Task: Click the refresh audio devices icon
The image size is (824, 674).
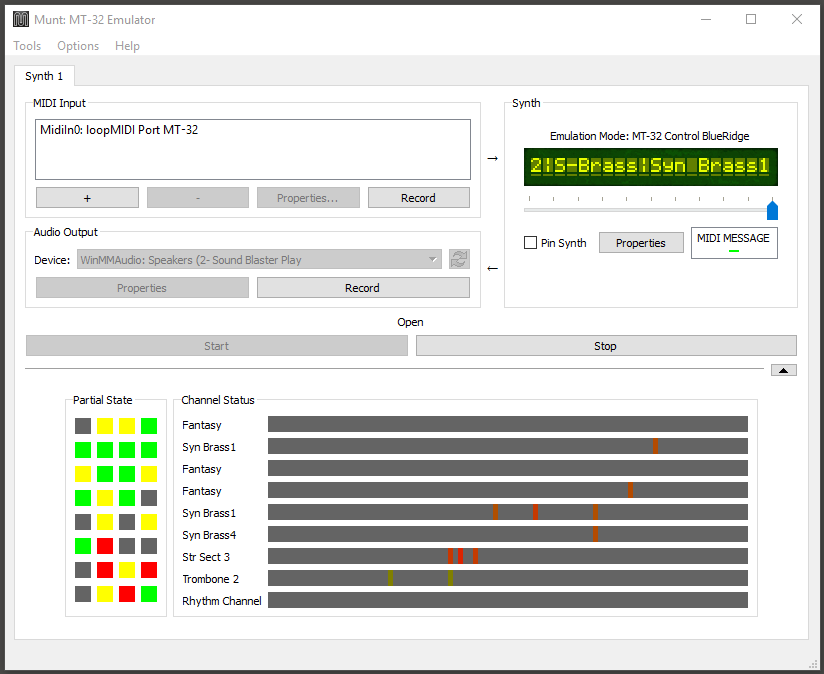Action: point(459,260)
